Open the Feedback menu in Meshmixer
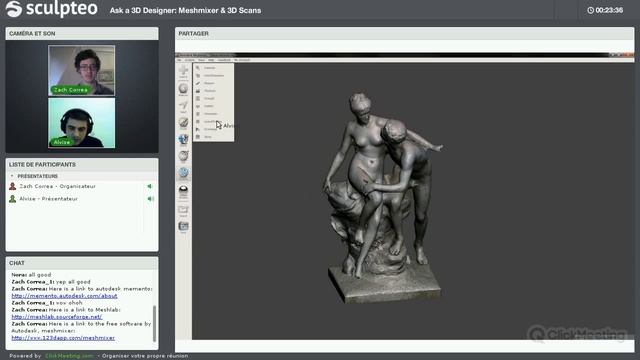Image resolution: width=640 pixels, height=360 pixels. tap(224, 60)
